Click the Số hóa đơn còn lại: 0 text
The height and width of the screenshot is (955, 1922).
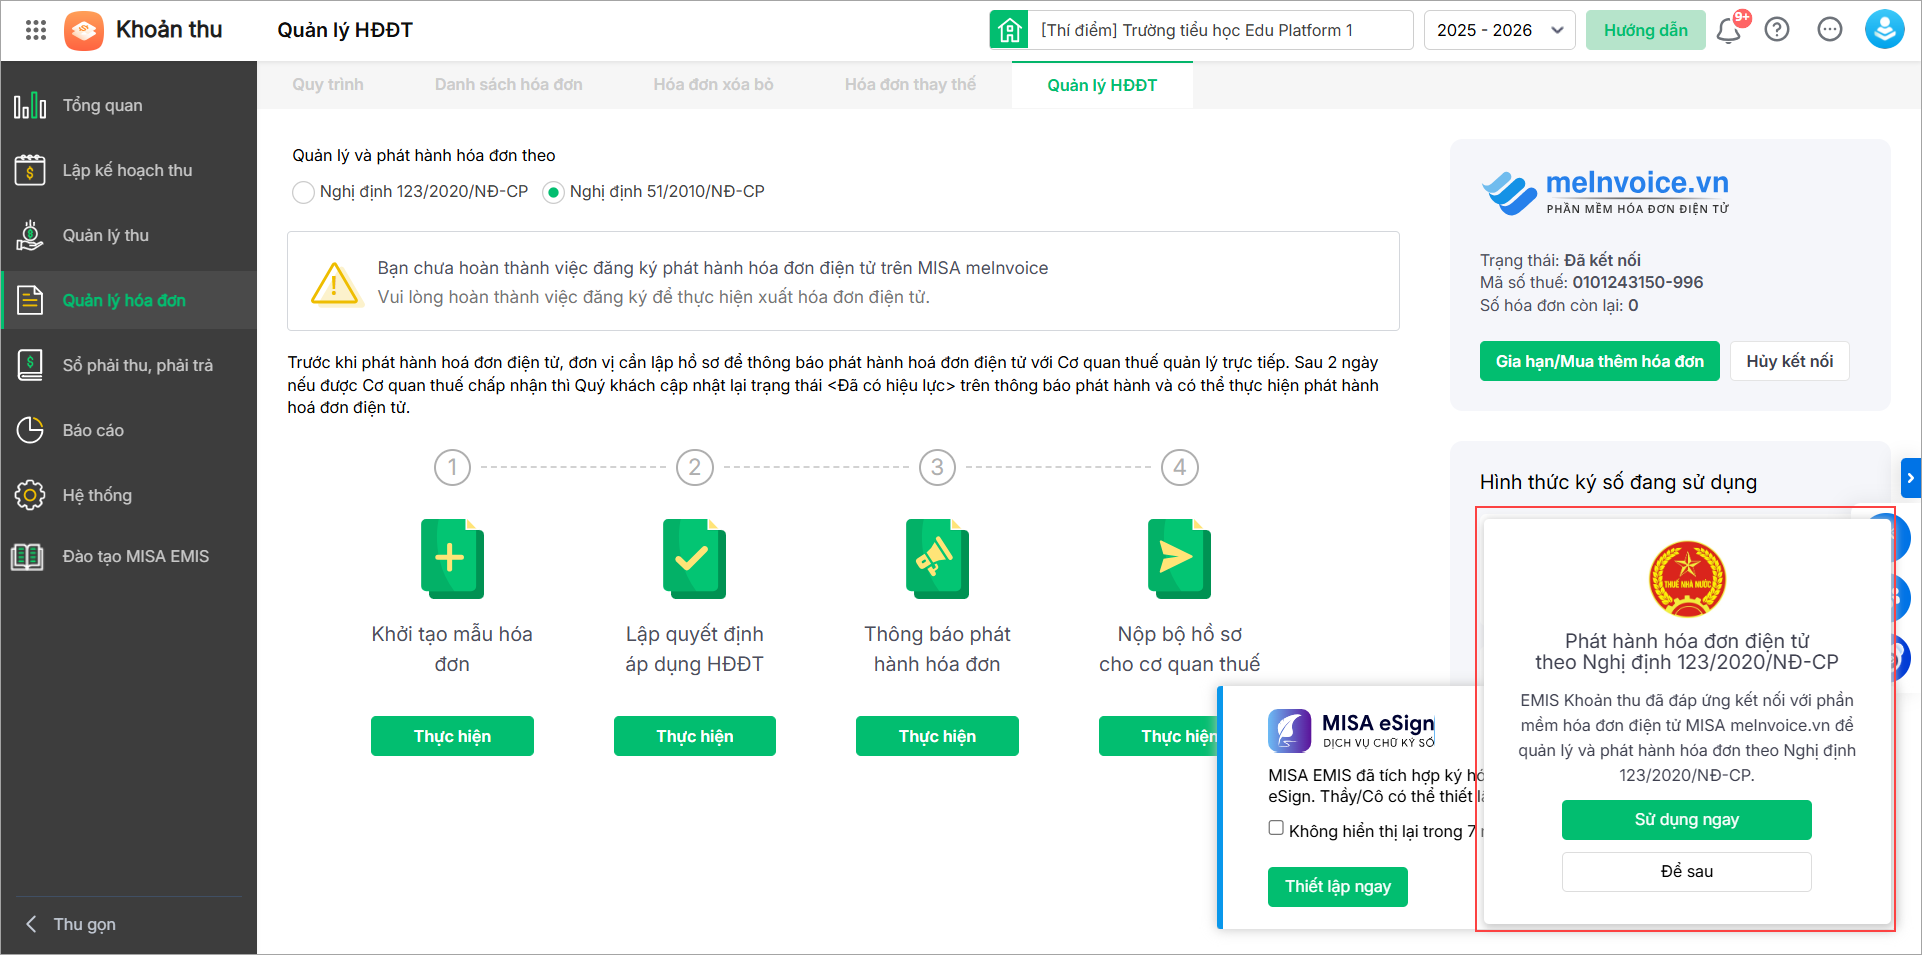point(1559,306)
